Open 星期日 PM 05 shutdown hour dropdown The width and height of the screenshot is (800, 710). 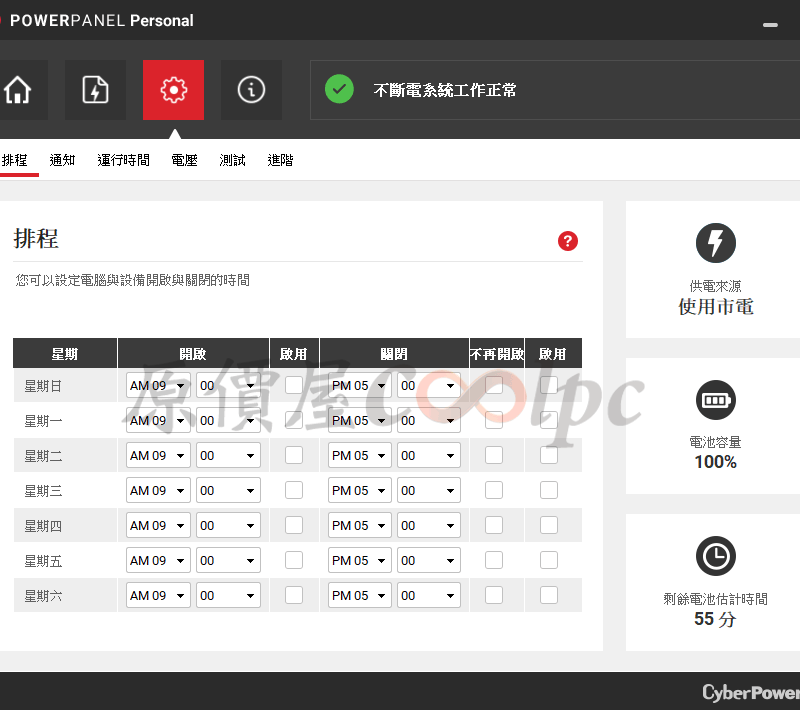[360, 385]
